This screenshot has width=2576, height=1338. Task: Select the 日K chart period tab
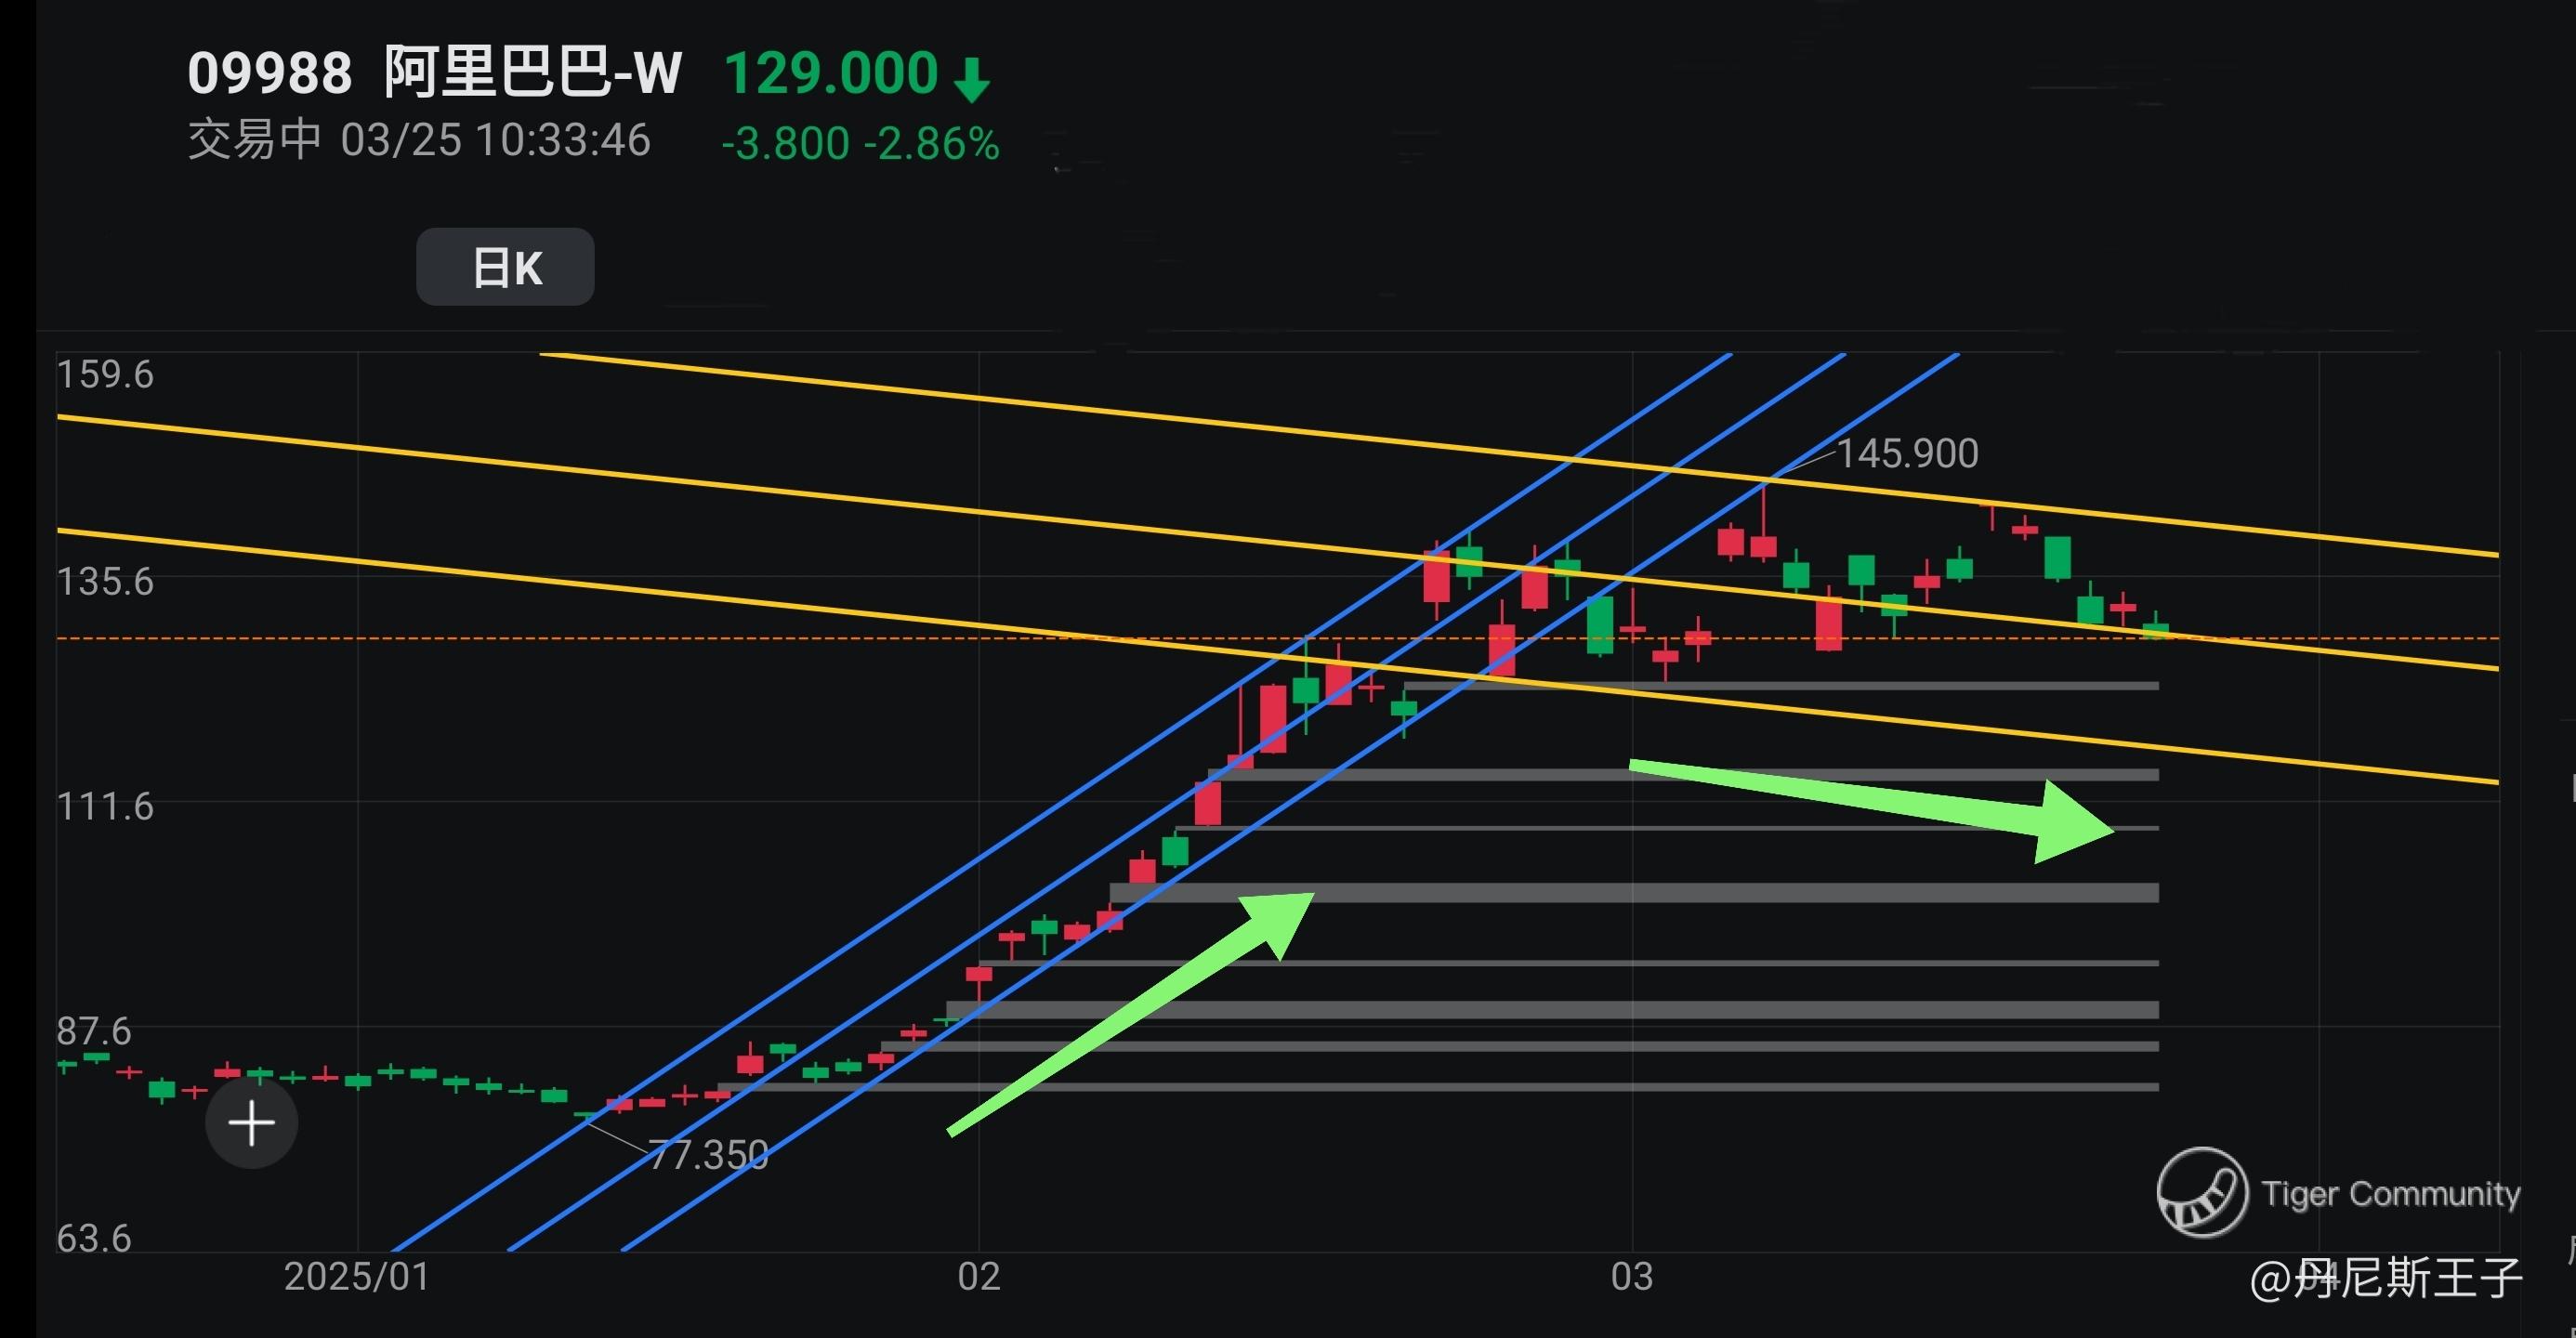(x=505, y=267)
